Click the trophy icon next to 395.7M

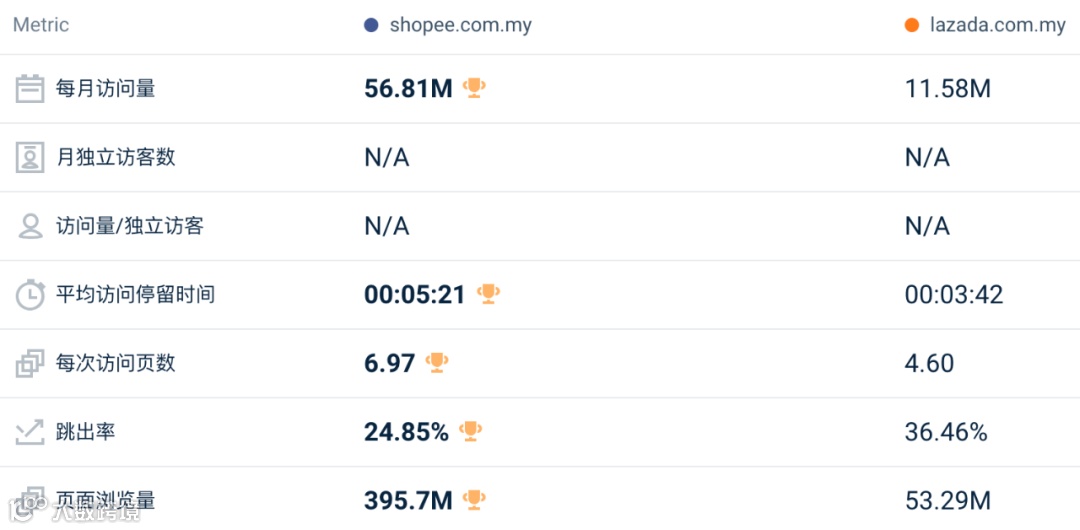(474, 499)
